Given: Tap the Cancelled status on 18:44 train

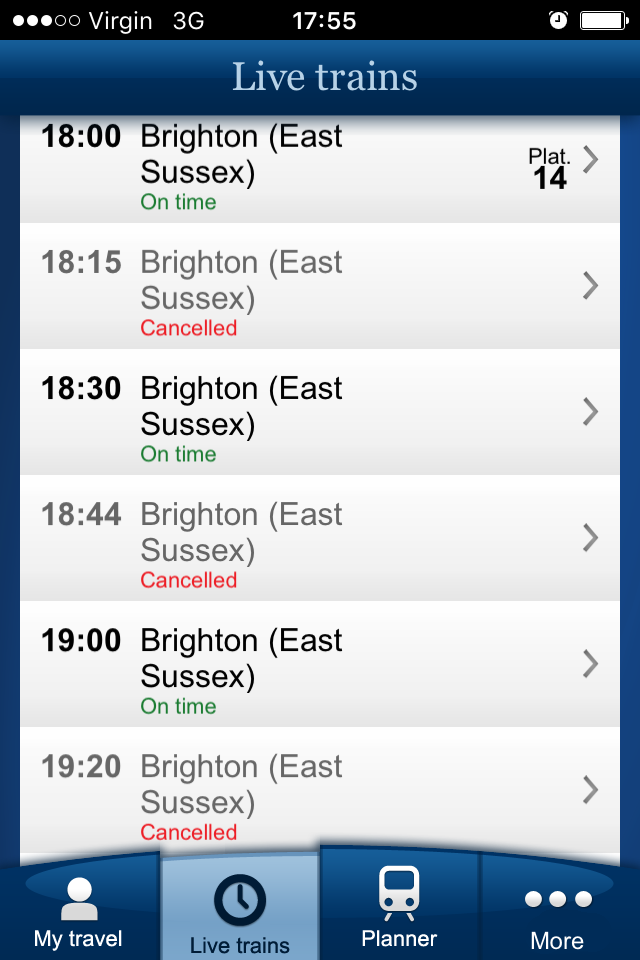Looking at the screenshot, I should (189, 580).
